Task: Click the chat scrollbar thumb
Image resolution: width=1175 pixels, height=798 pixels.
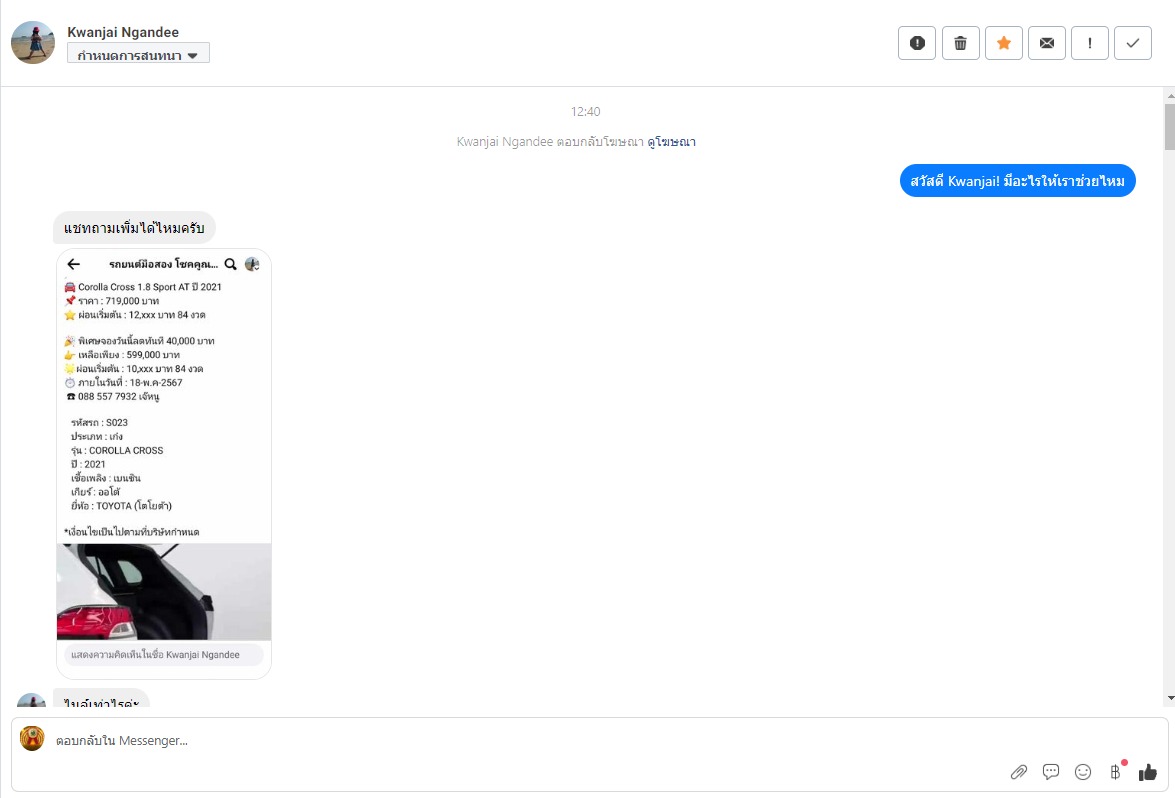Action: (1170, 127)
